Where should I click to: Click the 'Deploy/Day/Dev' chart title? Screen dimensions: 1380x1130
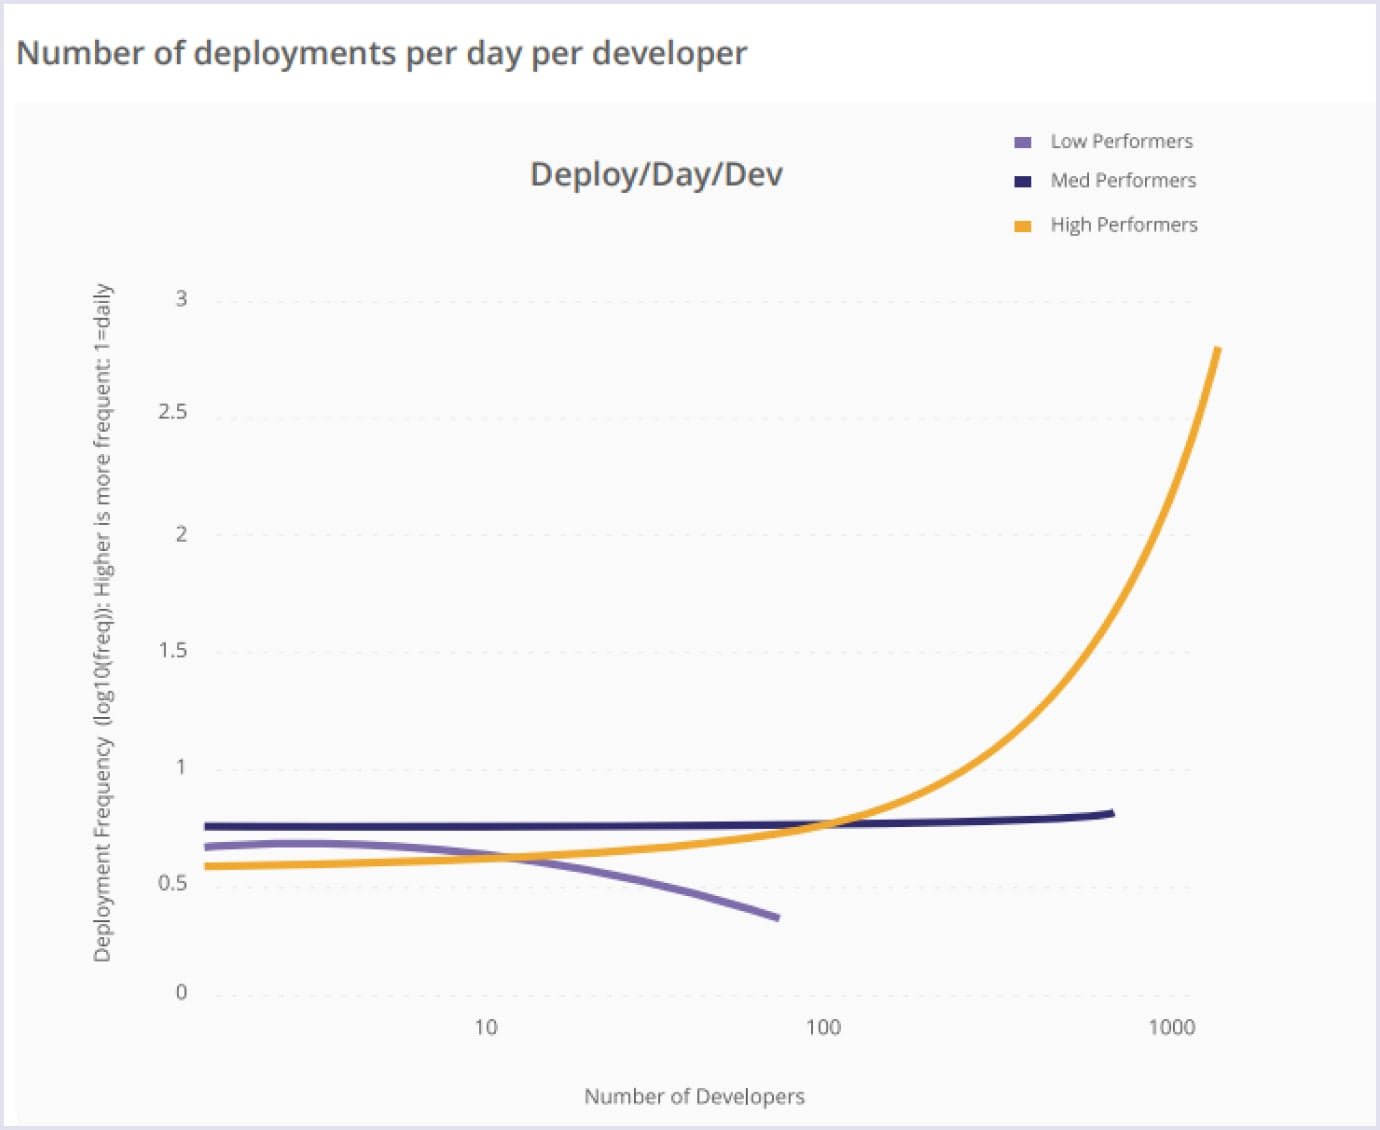pos(656,174)
